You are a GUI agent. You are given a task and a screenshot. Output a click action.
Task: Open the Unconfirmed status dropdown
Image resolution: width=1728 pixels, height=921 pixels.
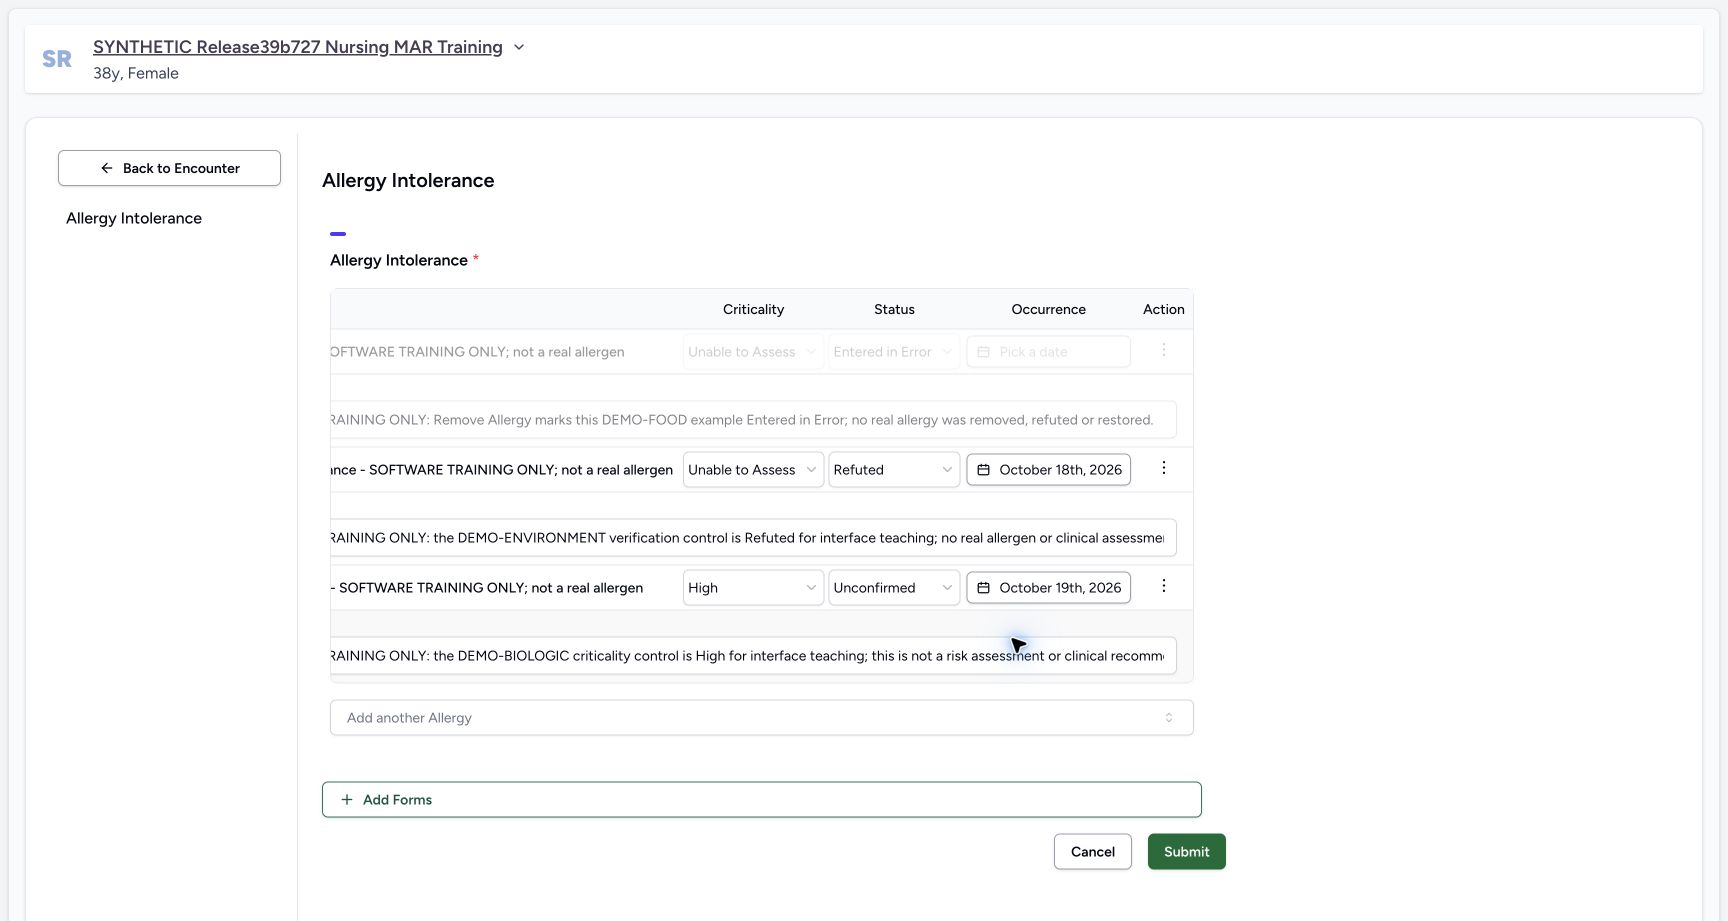(894, 587)
